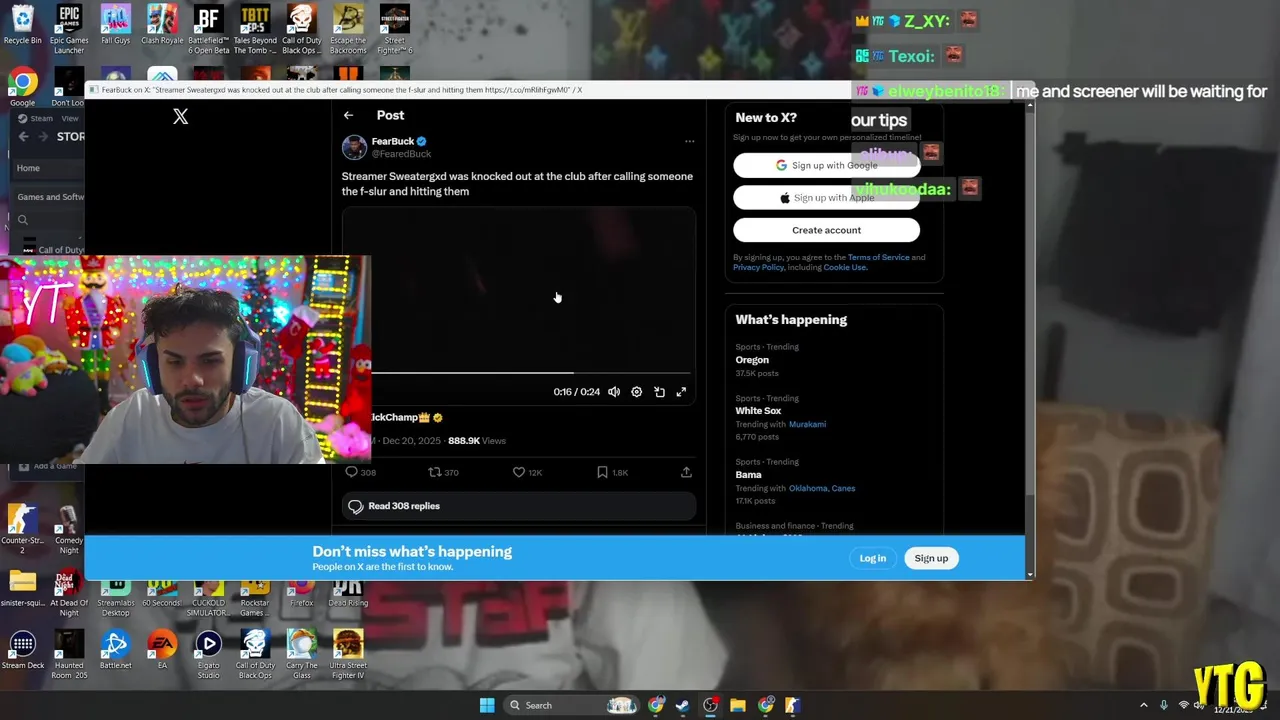Open the Murakami trending link
Image resolution: width=1280 pixels, height=720 pixels.
pos(807,424)
